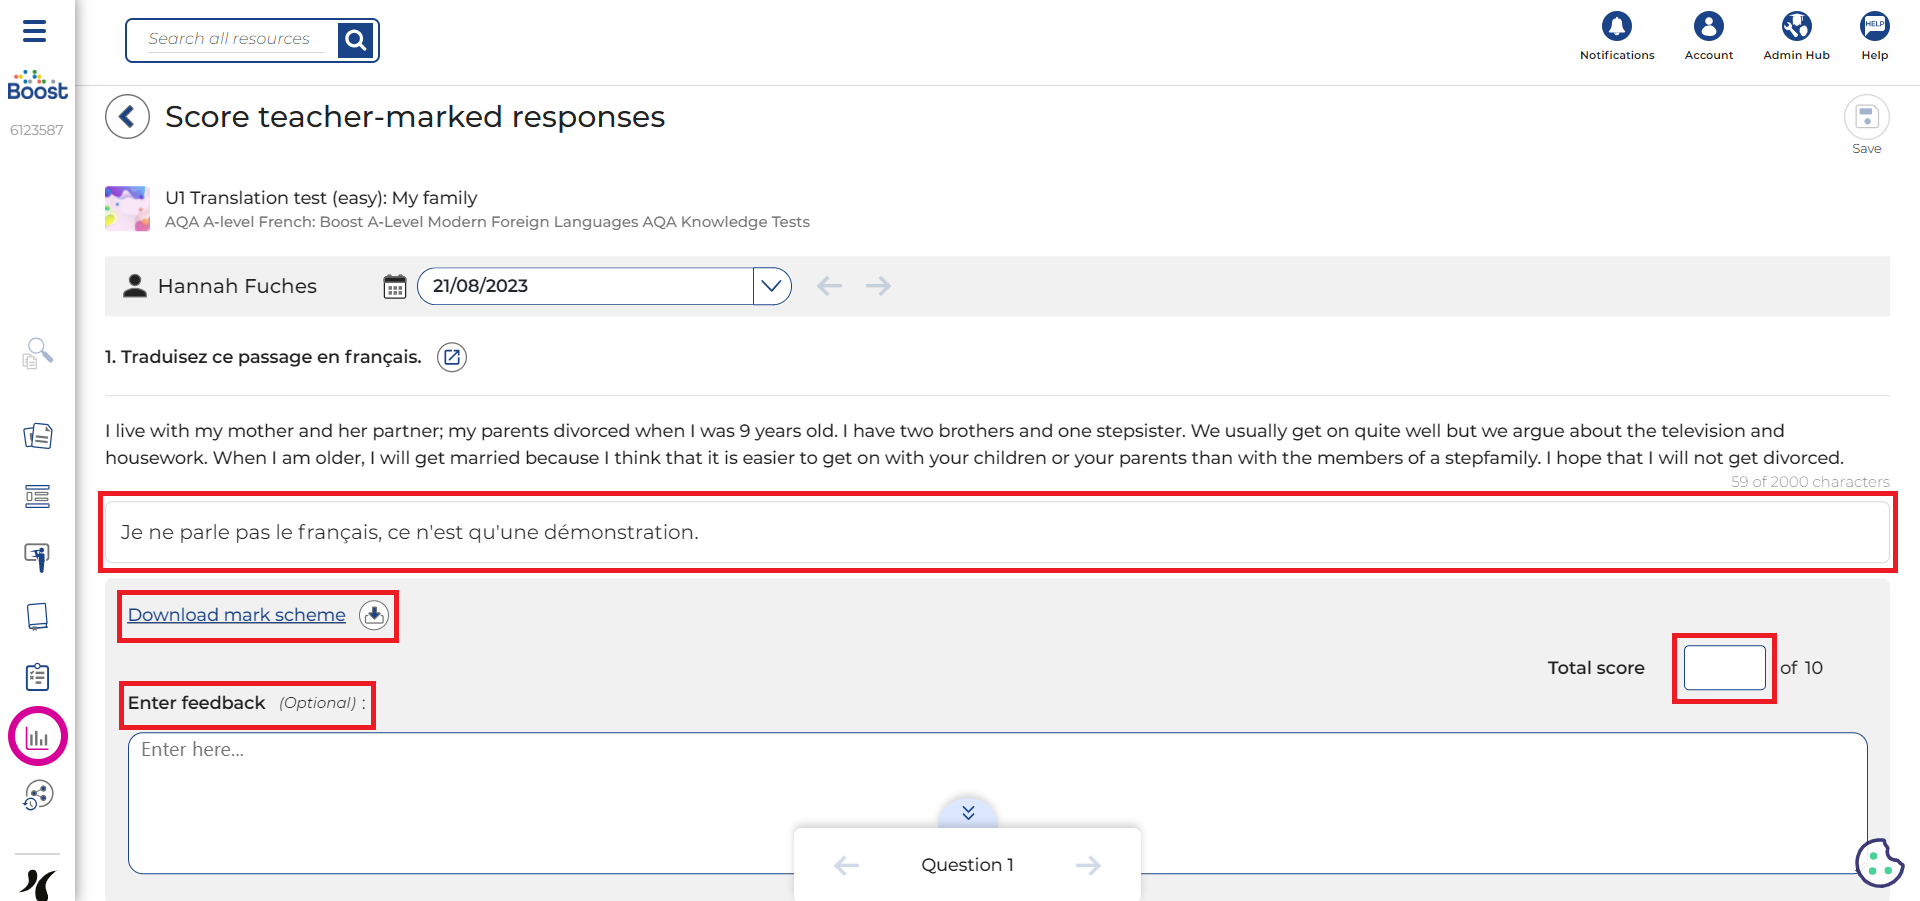
Task: Go to next question arrow
Action: click(1088, 865)
